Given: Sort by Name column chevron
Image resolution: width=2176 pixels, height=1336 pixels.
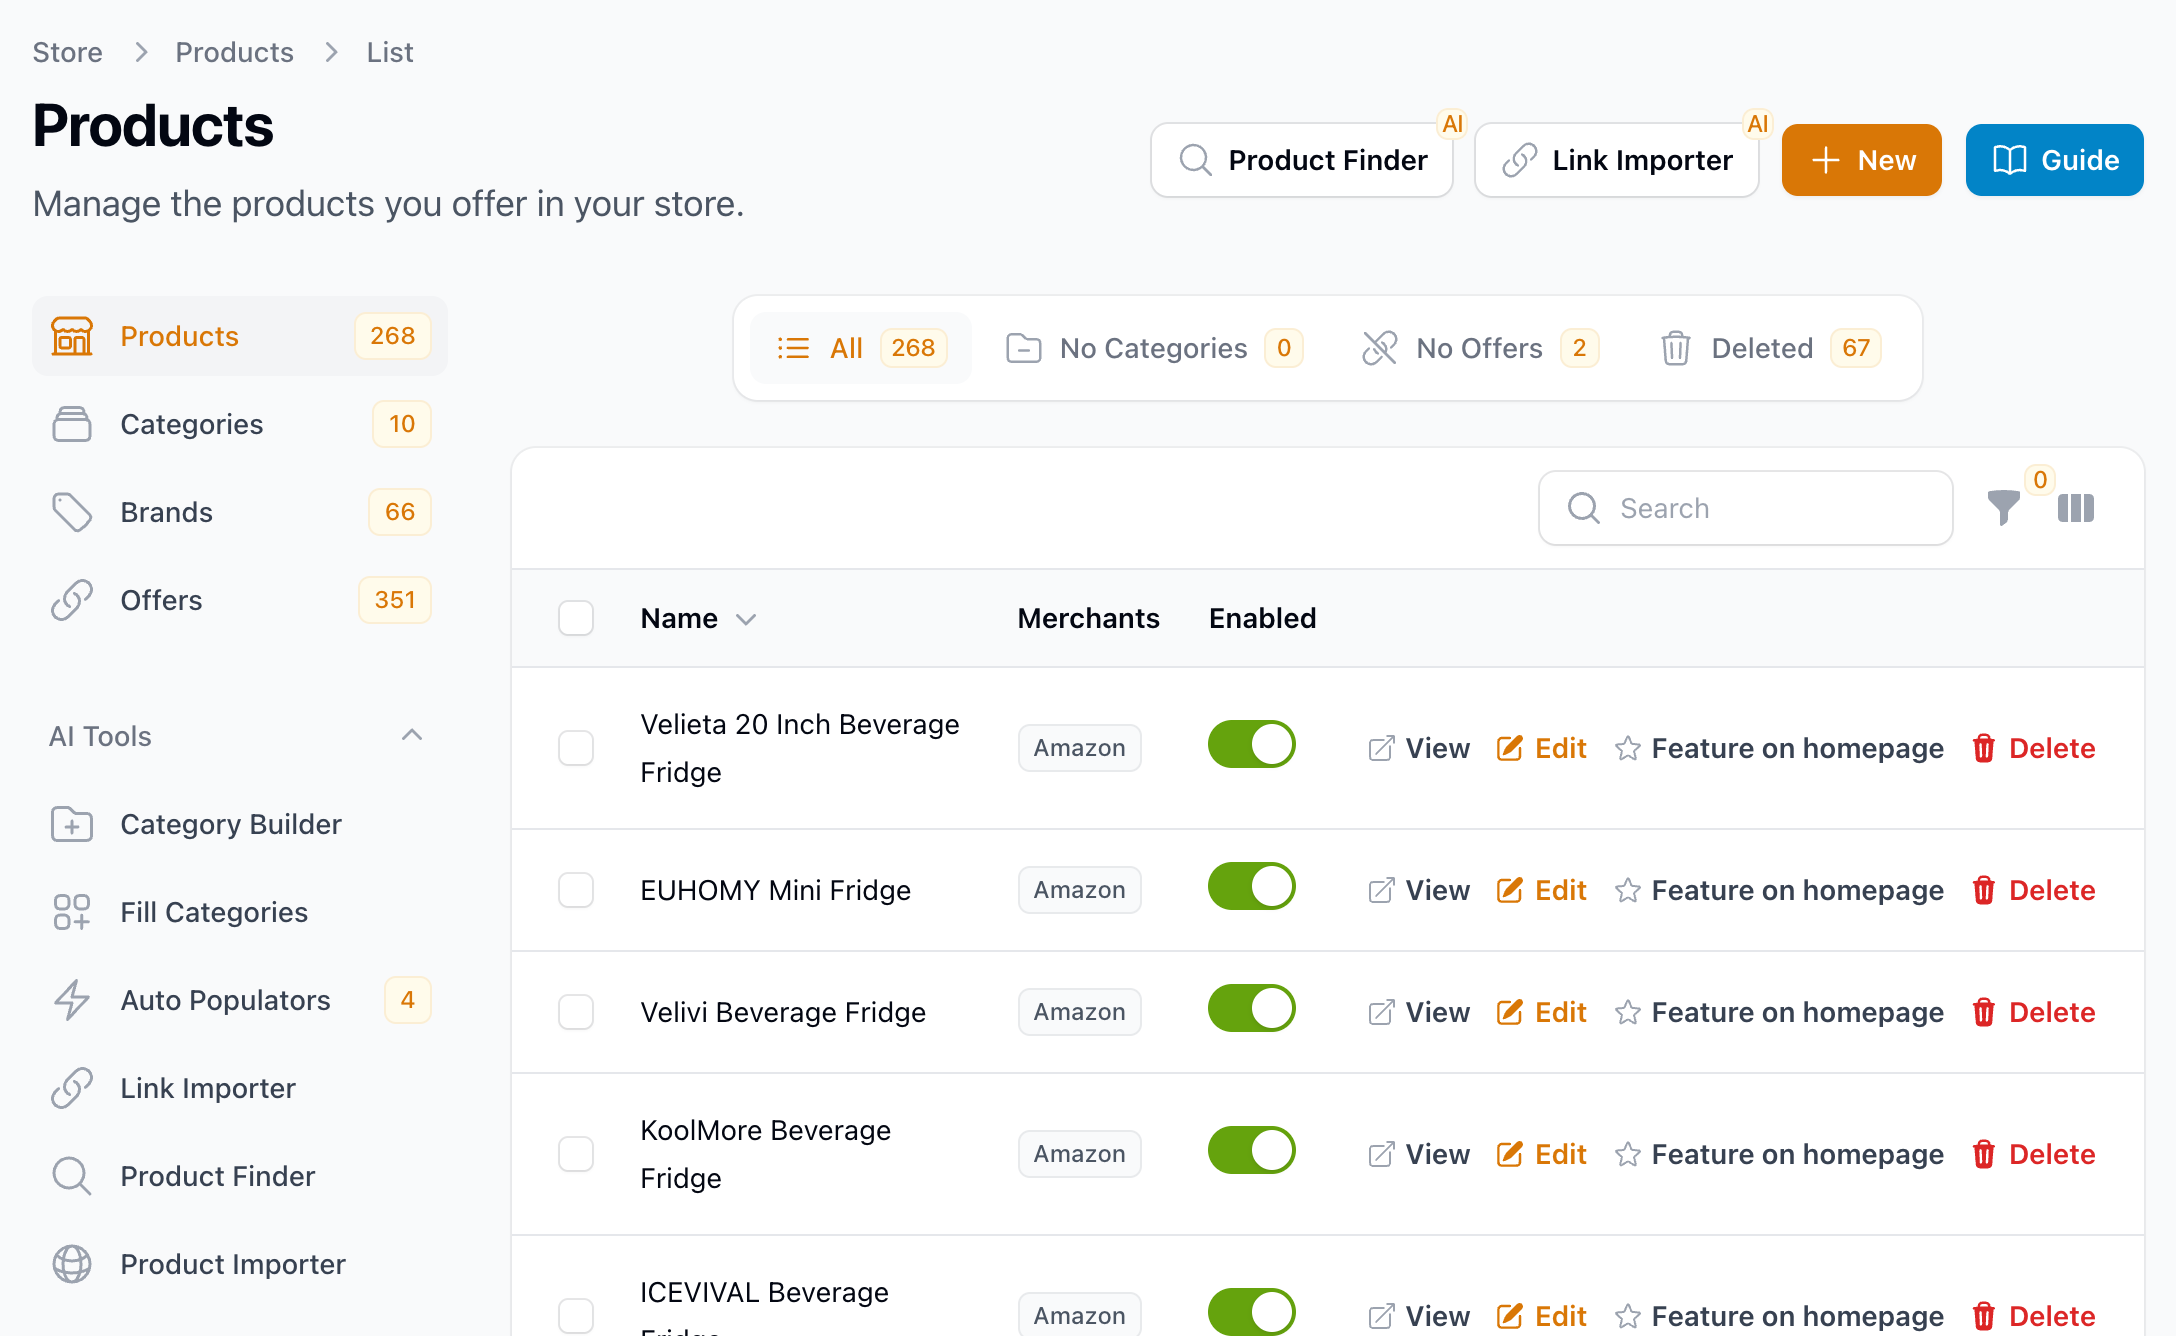Looking at the screenshot, I should (x=746, y=619).
